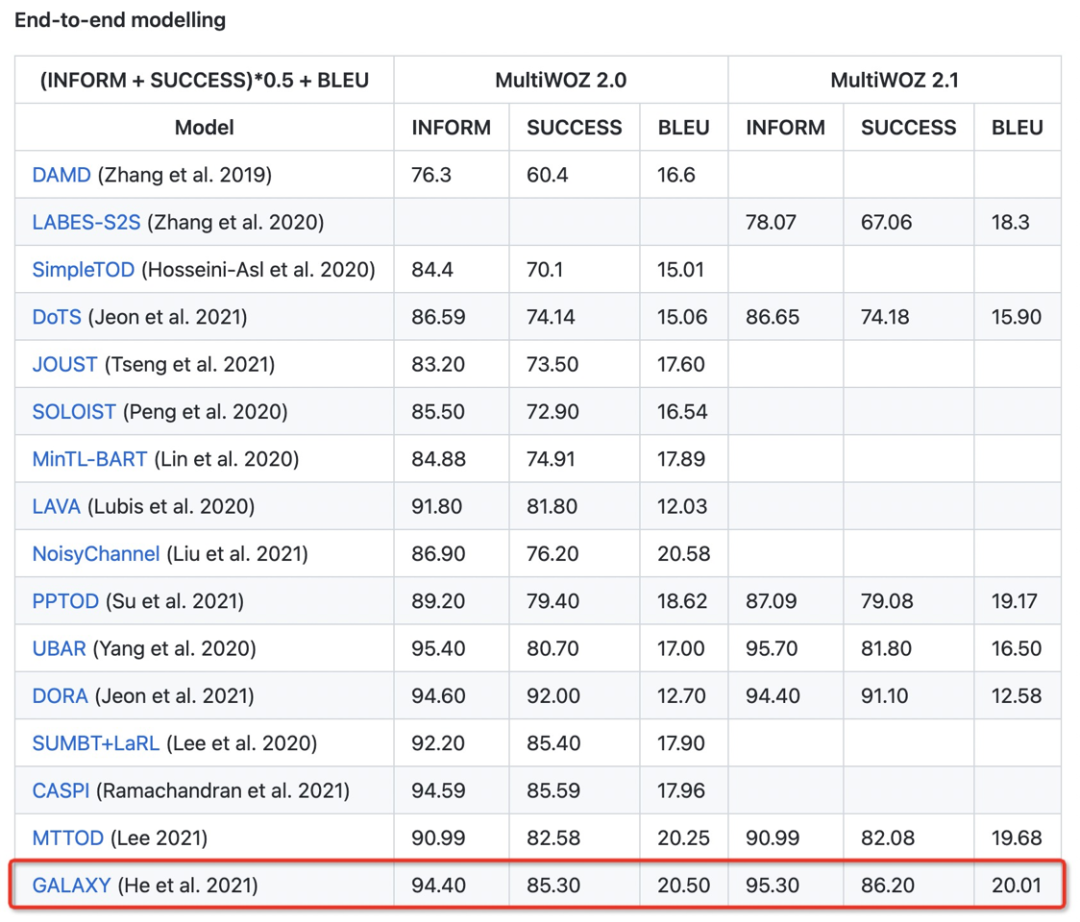Click the End-to-end modelling heading
1080x922 pixels.
tap(120, 20)
